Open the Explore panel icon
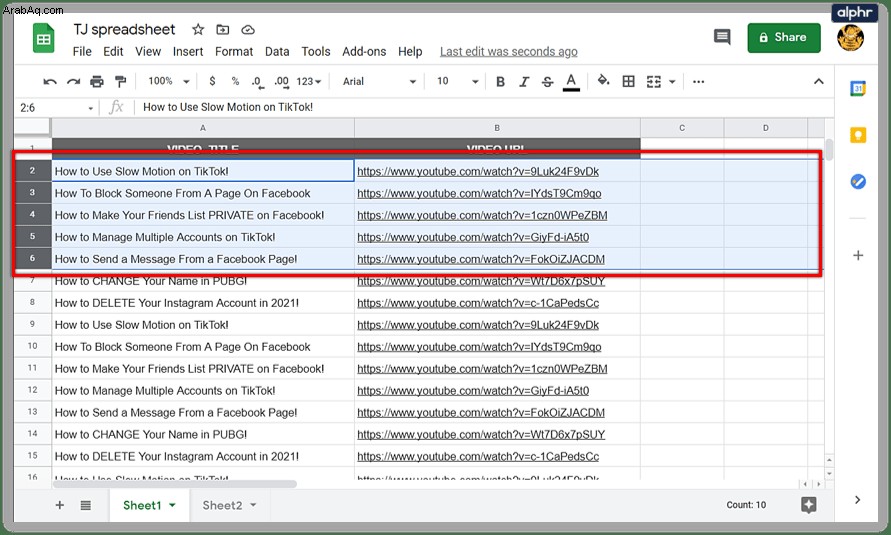Image resolution: width=891 pixels, height=535 pixels. tap(809, 504)
